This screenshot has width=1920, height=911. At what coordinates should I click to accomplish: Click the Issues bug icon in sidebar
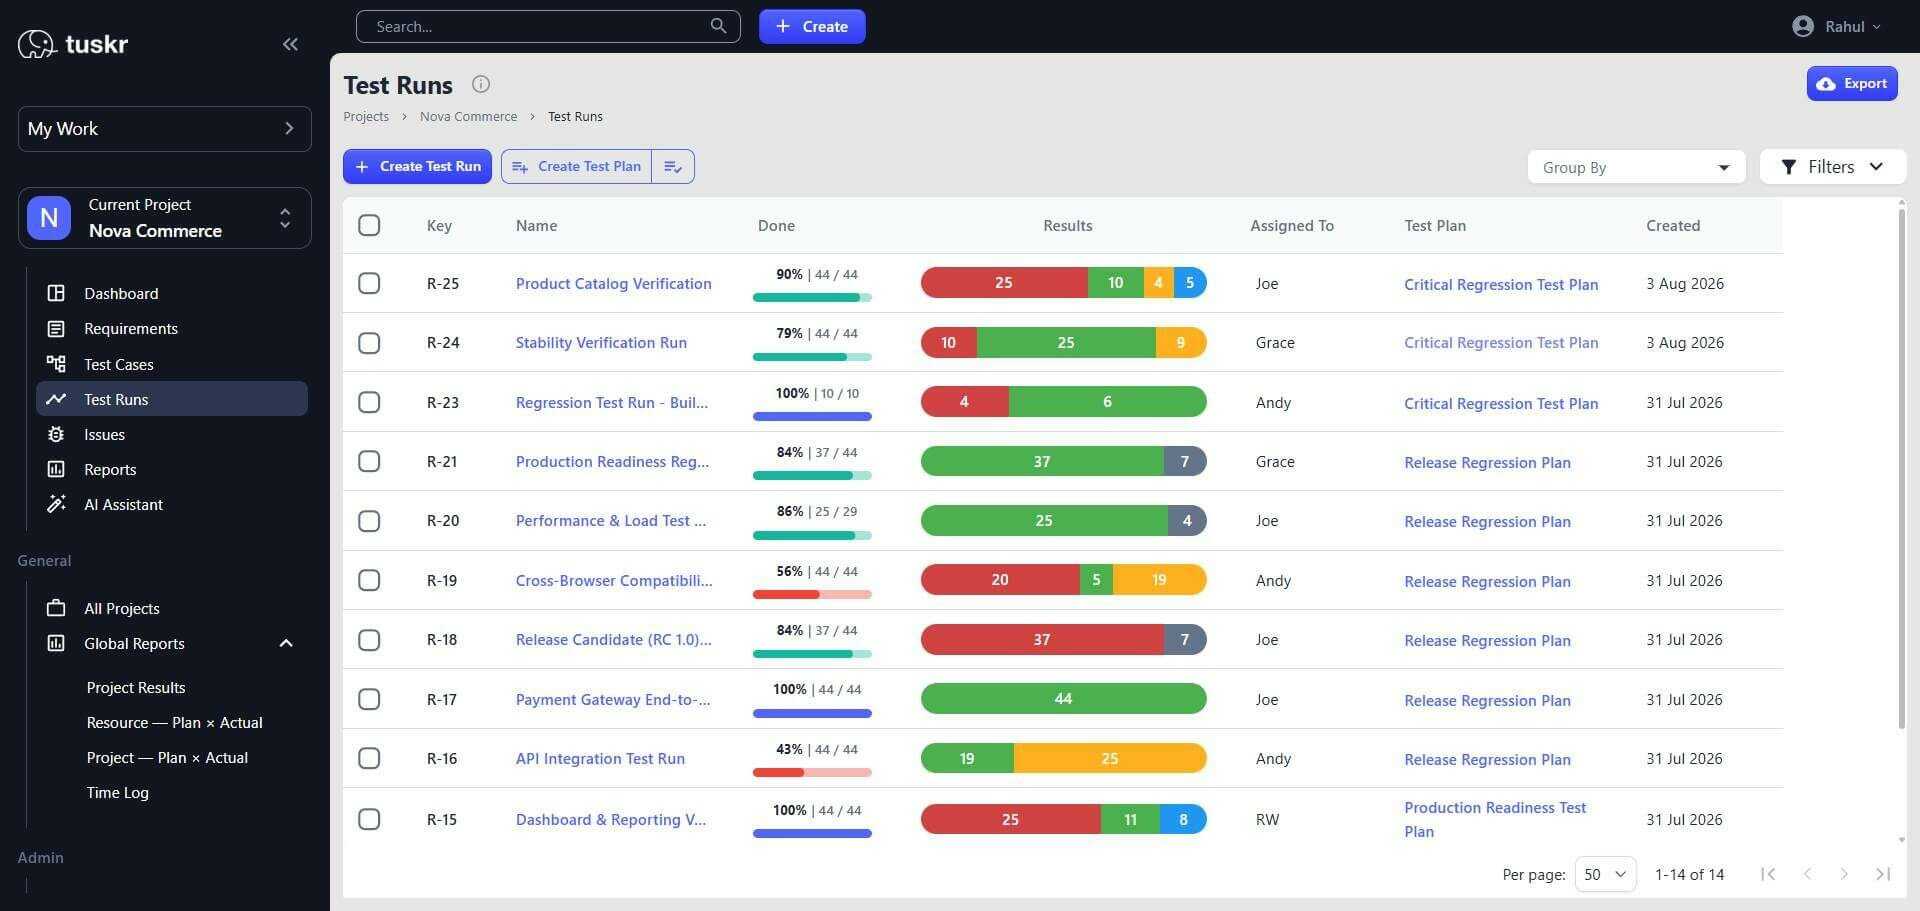click(56, 434)
